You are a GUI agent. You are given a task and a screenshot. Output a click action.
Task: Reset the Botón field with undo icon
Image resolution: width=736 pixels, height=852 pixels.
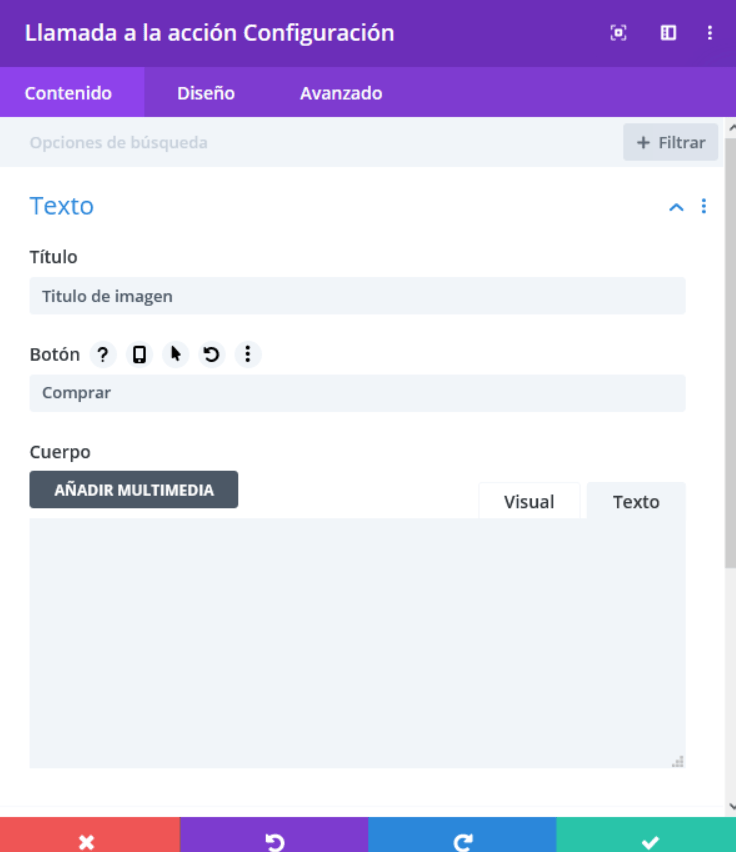[211, 355]
